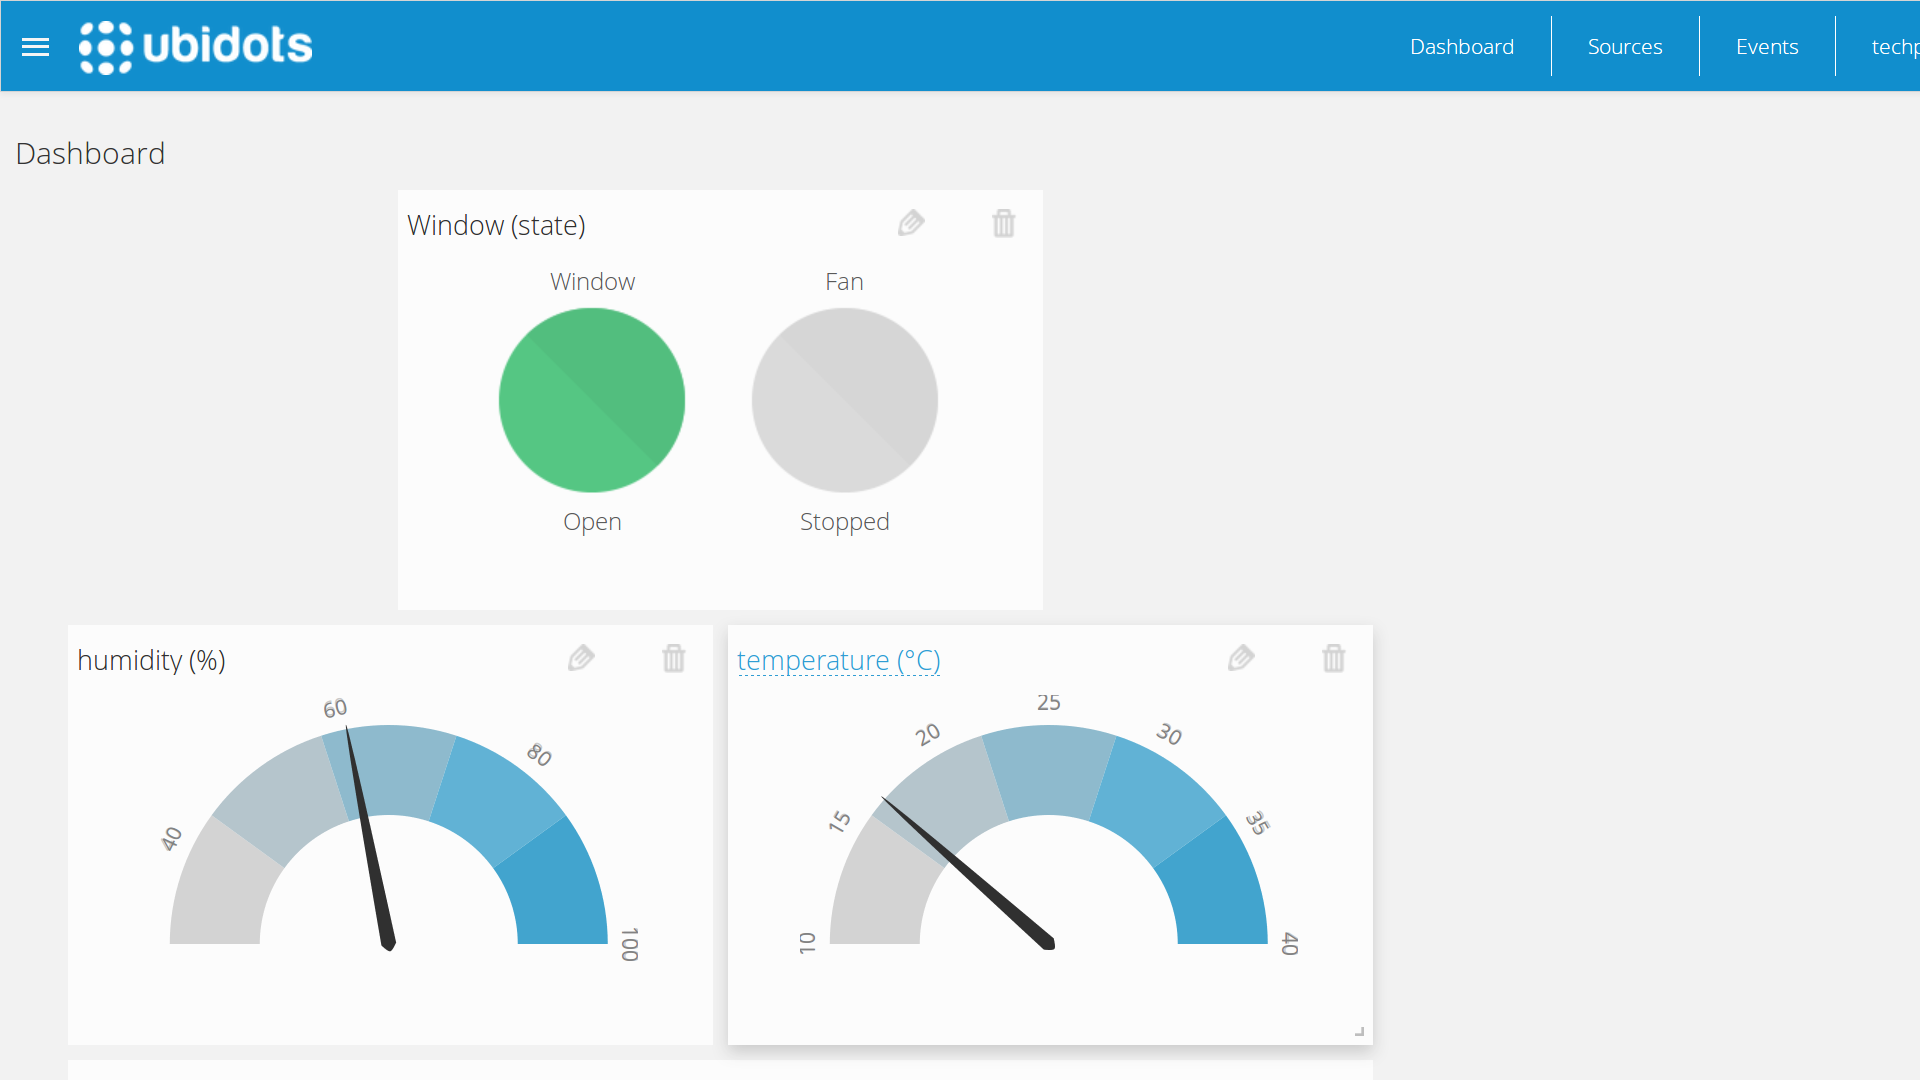Click the edit pencil icon on Window state widget

click(911, 222)
